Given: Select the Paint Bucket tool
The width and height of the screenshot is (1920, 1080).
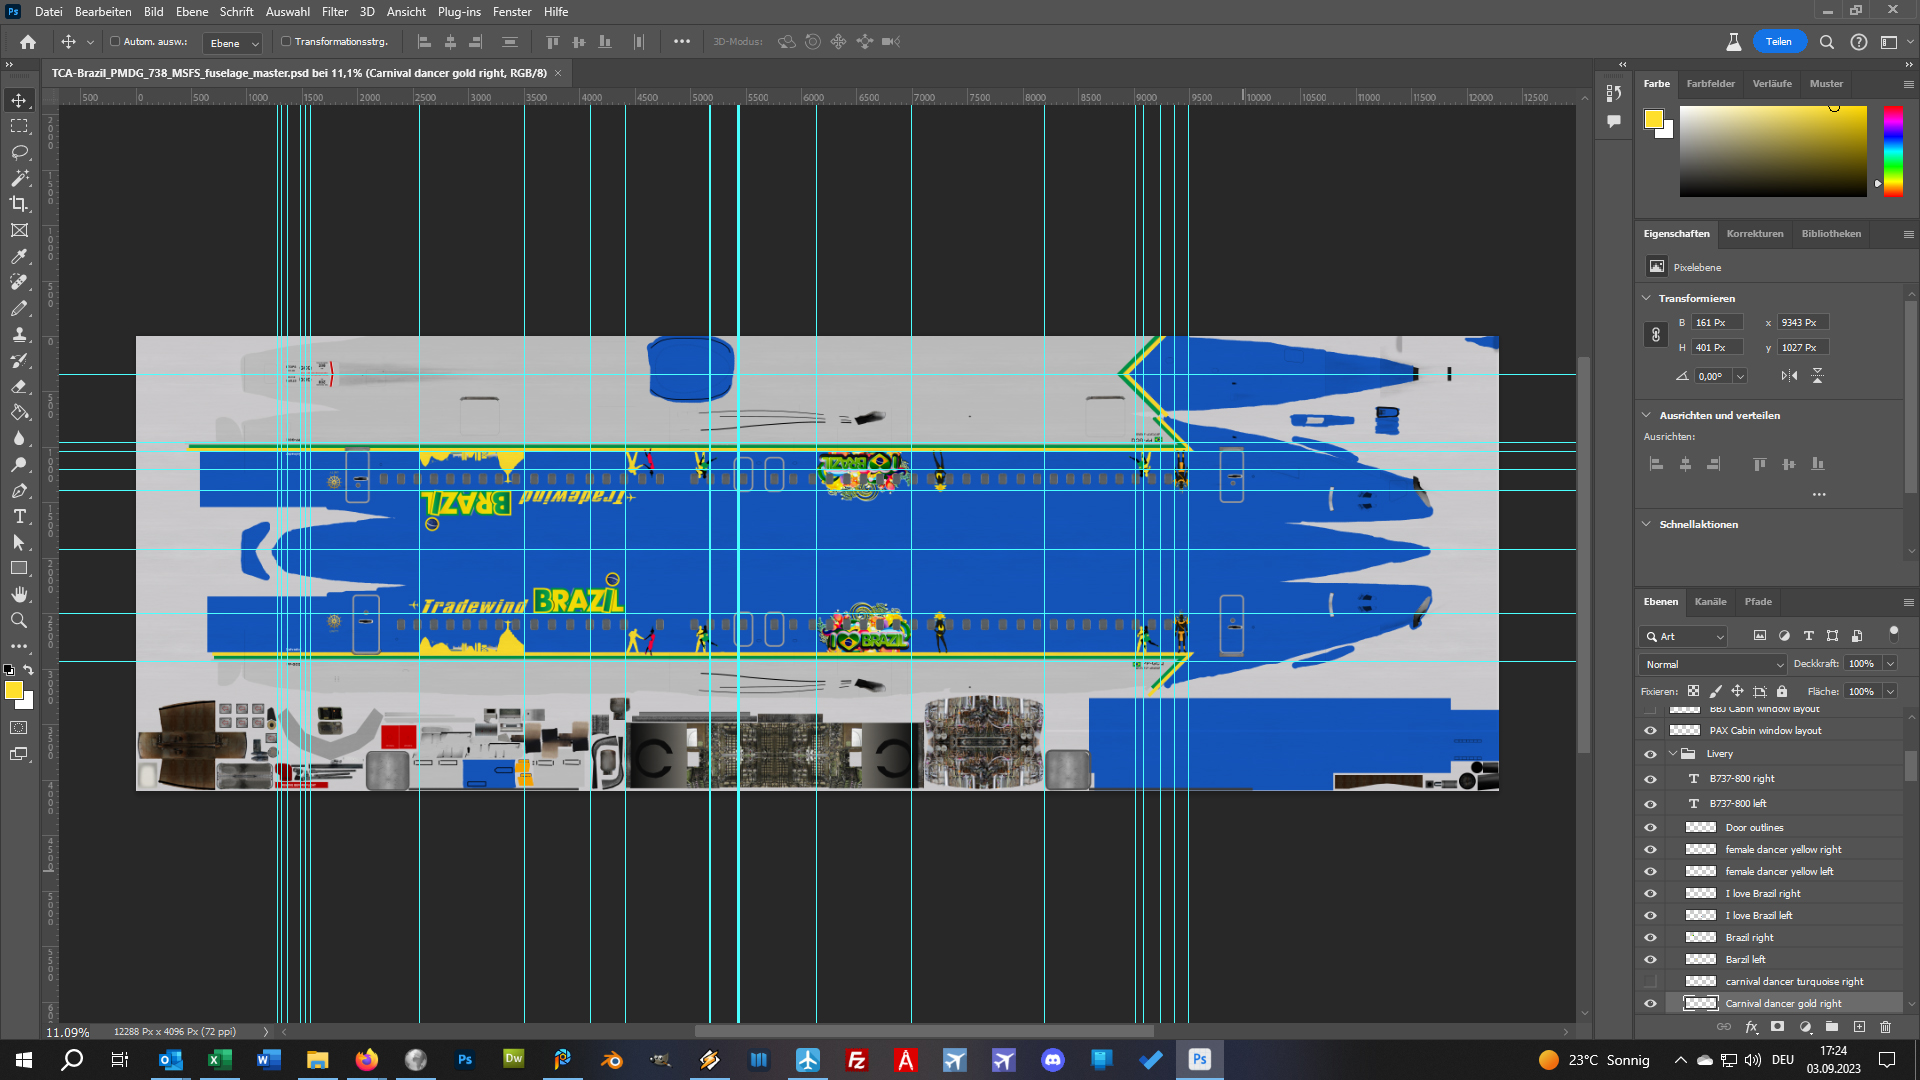Looking at the screenshot, I should click(x=19, y=412).
